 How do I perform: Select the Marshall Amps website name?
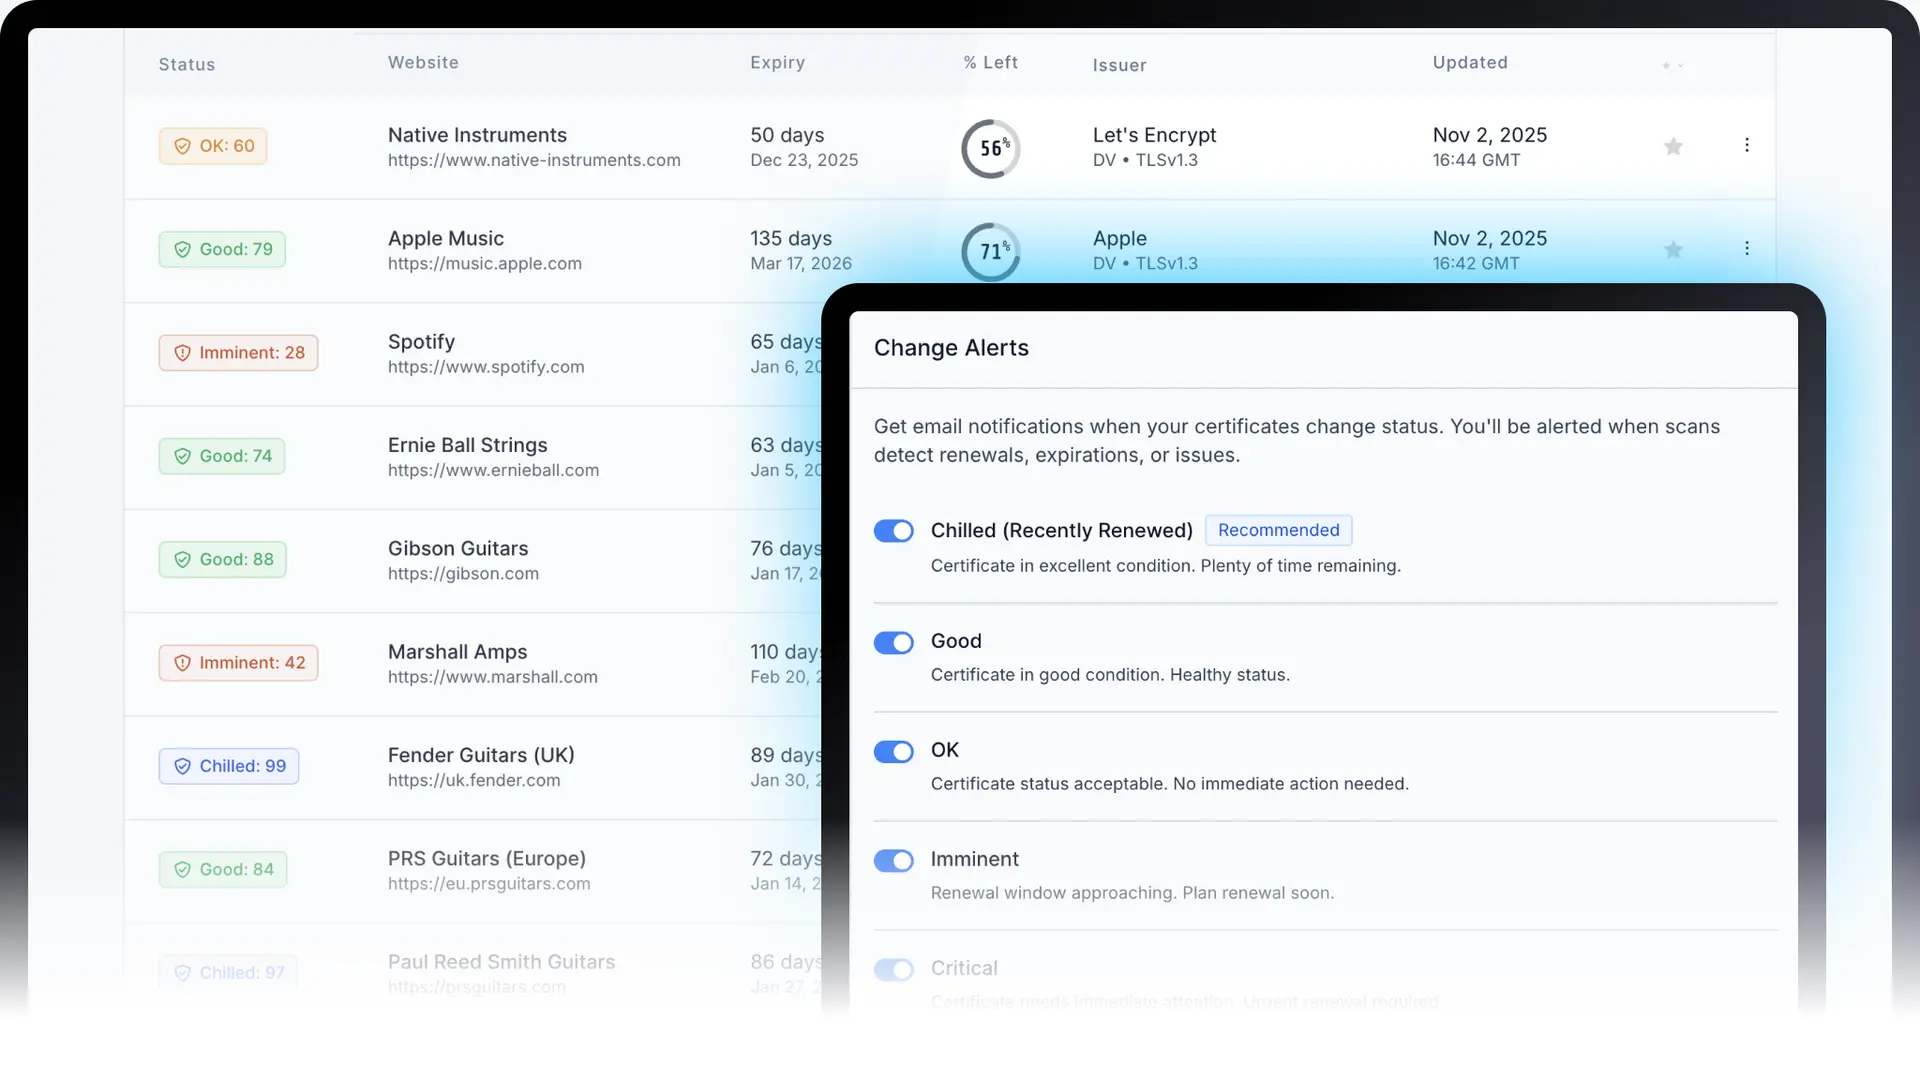(457, 652)
